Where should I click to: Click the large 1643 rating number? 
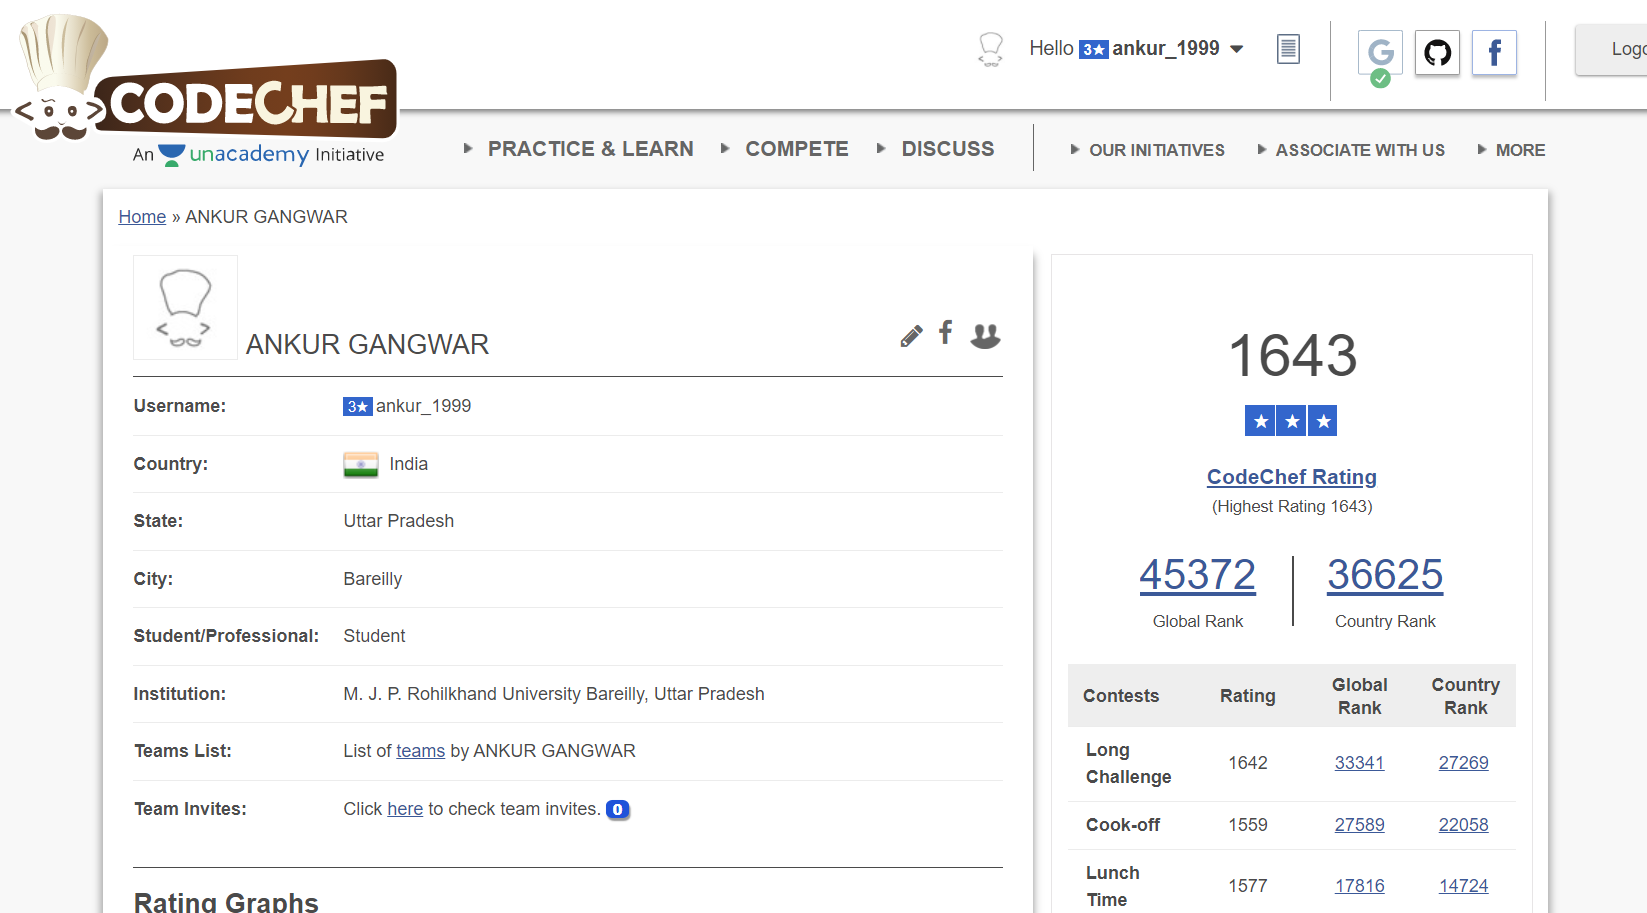[1292, 355]
